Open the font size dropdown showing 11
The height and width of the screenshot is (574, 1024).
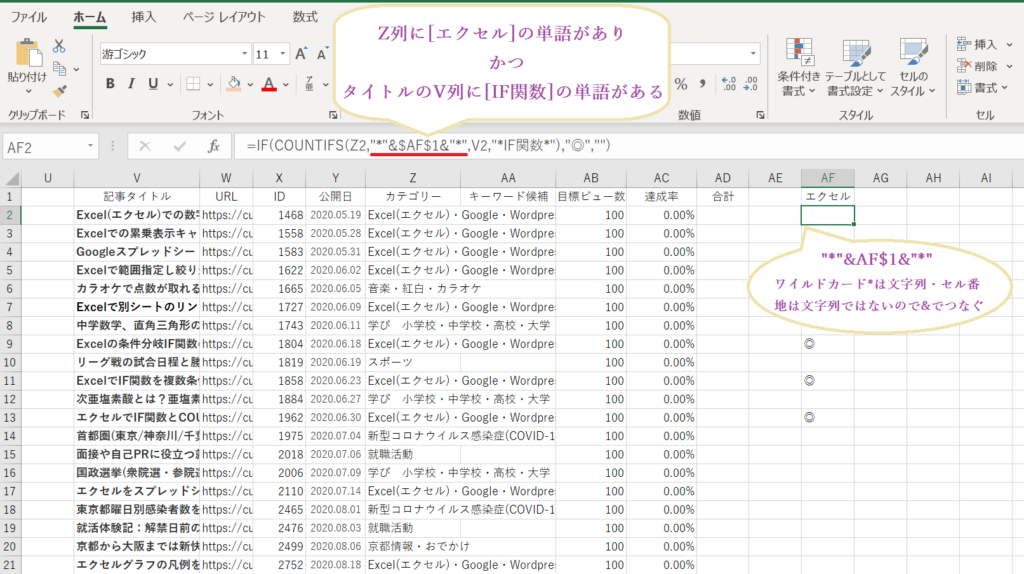(283, 54)
